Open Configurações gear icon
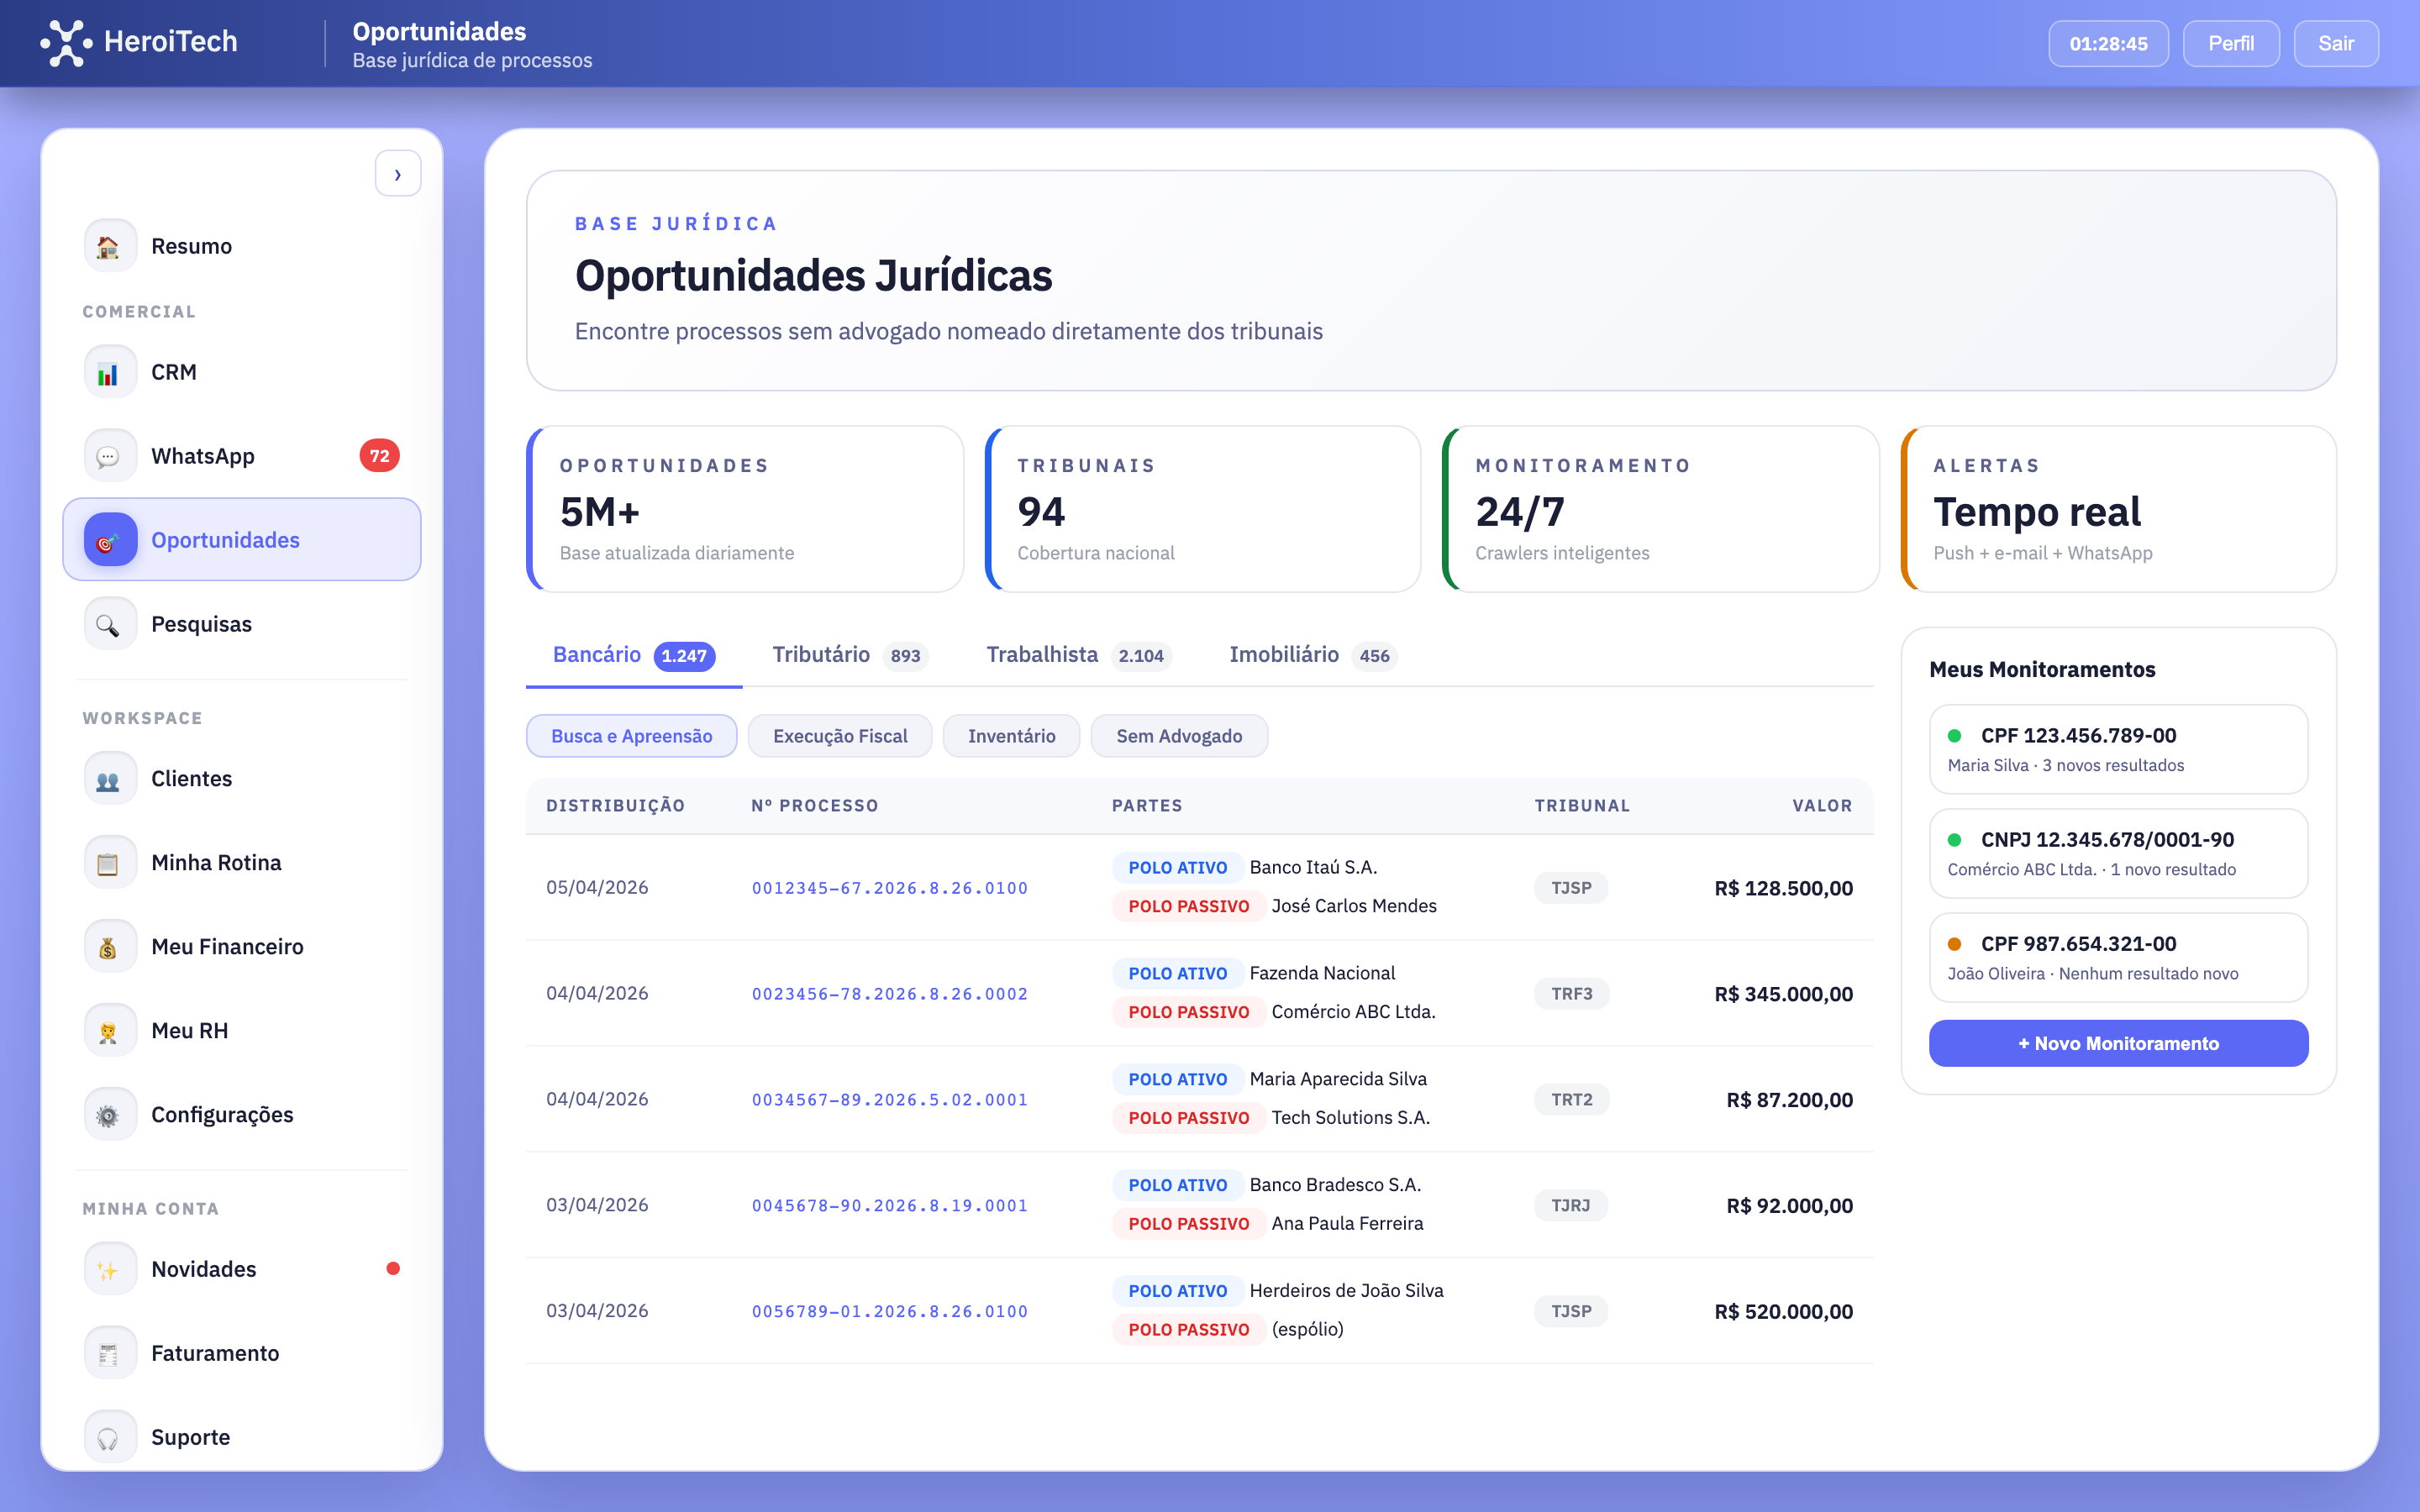This screenshot has height=1512, width=2420. [x=109, y=1115]
